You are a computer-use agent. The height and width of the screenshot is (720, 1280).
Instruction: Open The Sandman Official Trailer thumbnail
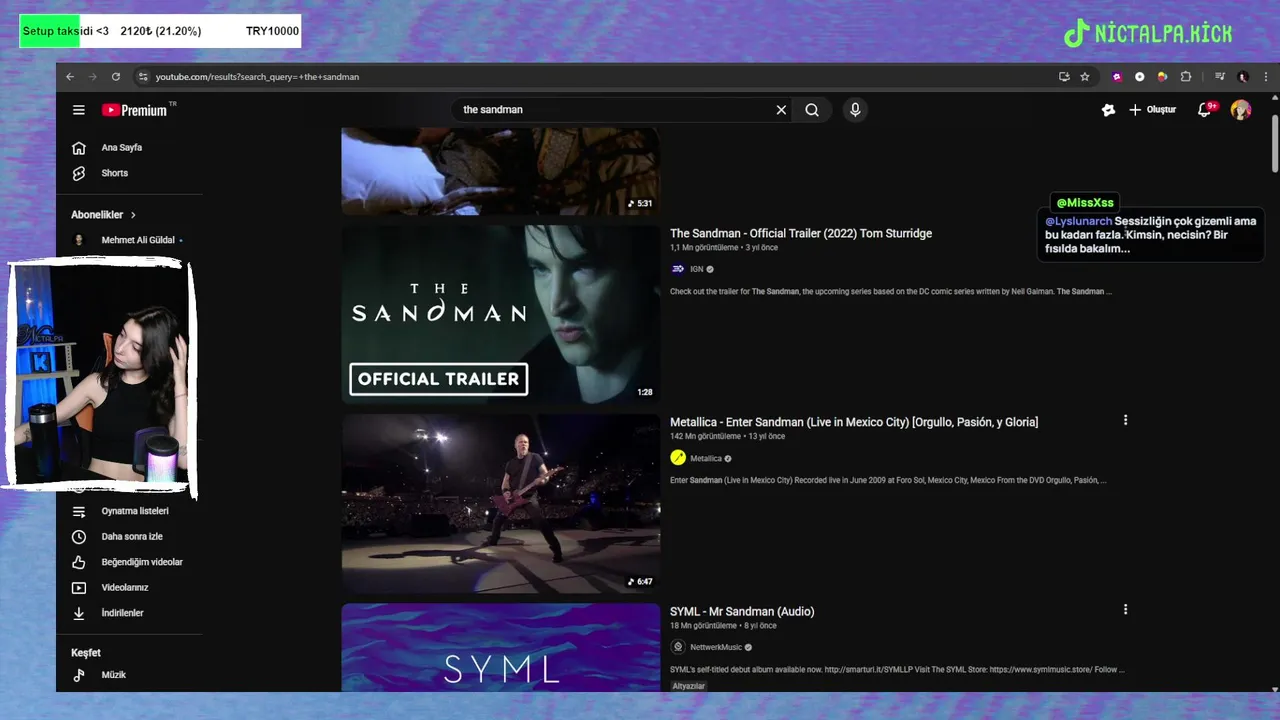(500, 314)
